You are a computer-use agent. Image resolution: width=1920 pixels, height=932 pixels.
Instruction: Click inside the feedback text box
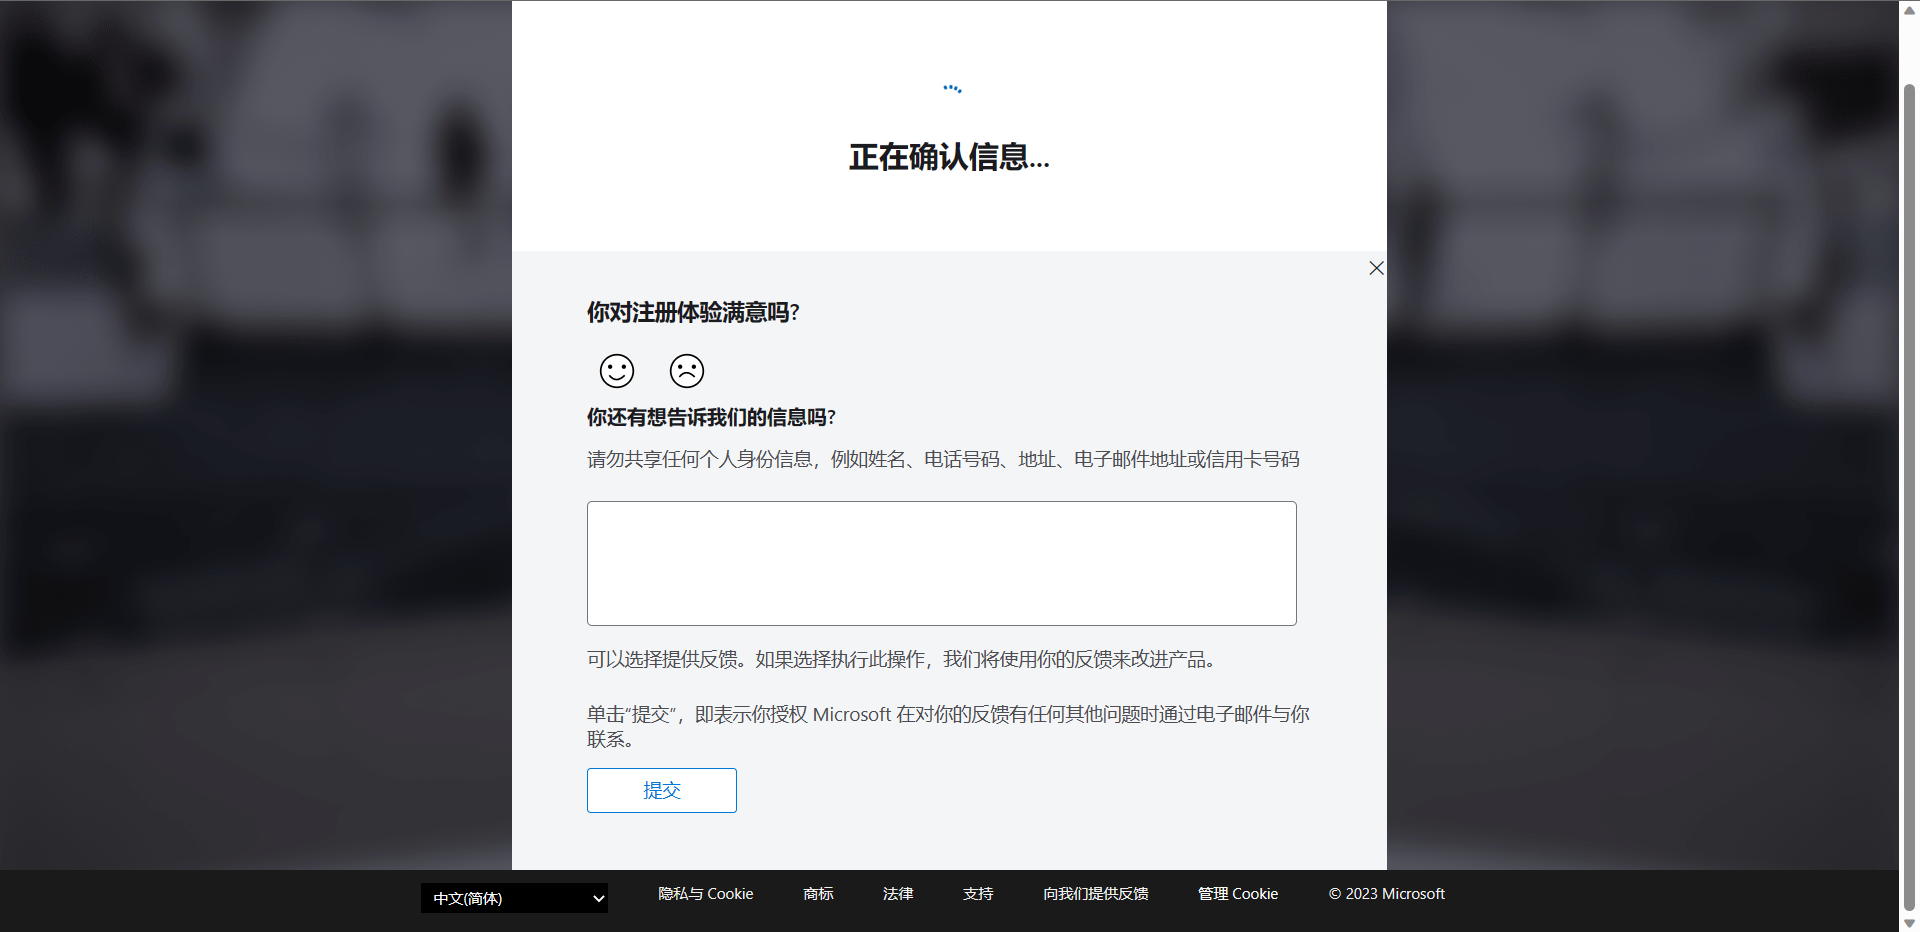coord(941,563)
